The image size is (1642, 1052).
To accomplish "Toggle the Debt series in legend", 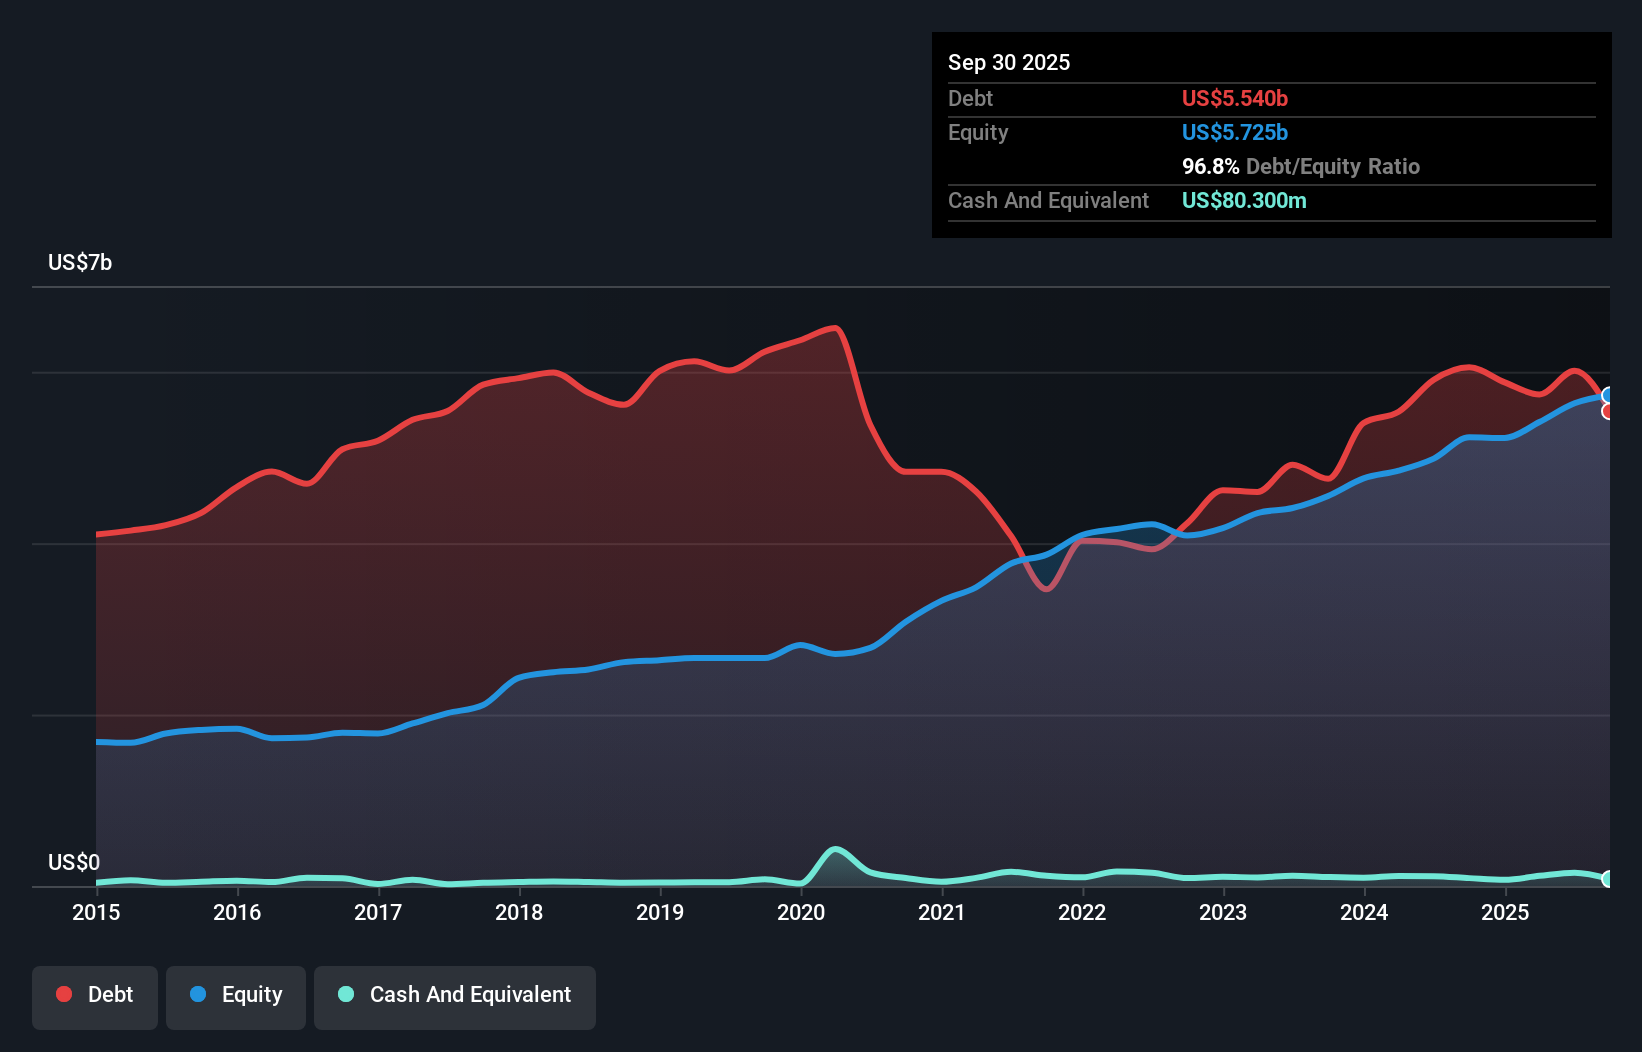I will click(95, 997).
